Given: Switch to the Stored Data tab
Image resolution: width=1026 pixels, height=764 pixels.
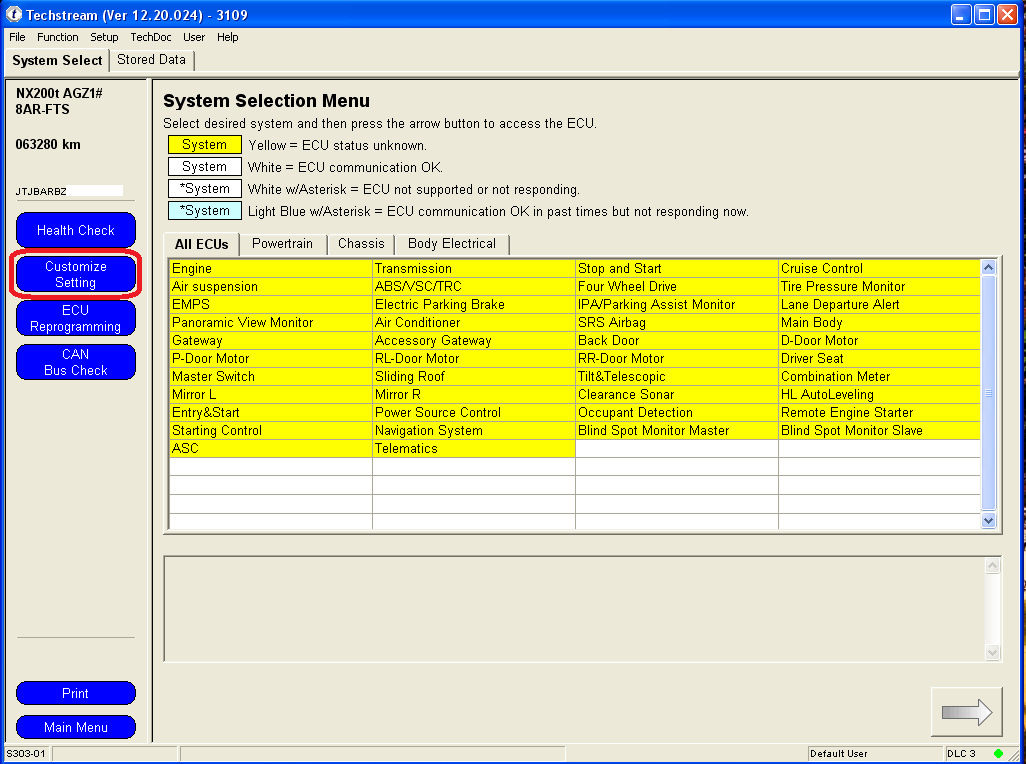Looking at the screenshot, I should (x=151, y=60).
